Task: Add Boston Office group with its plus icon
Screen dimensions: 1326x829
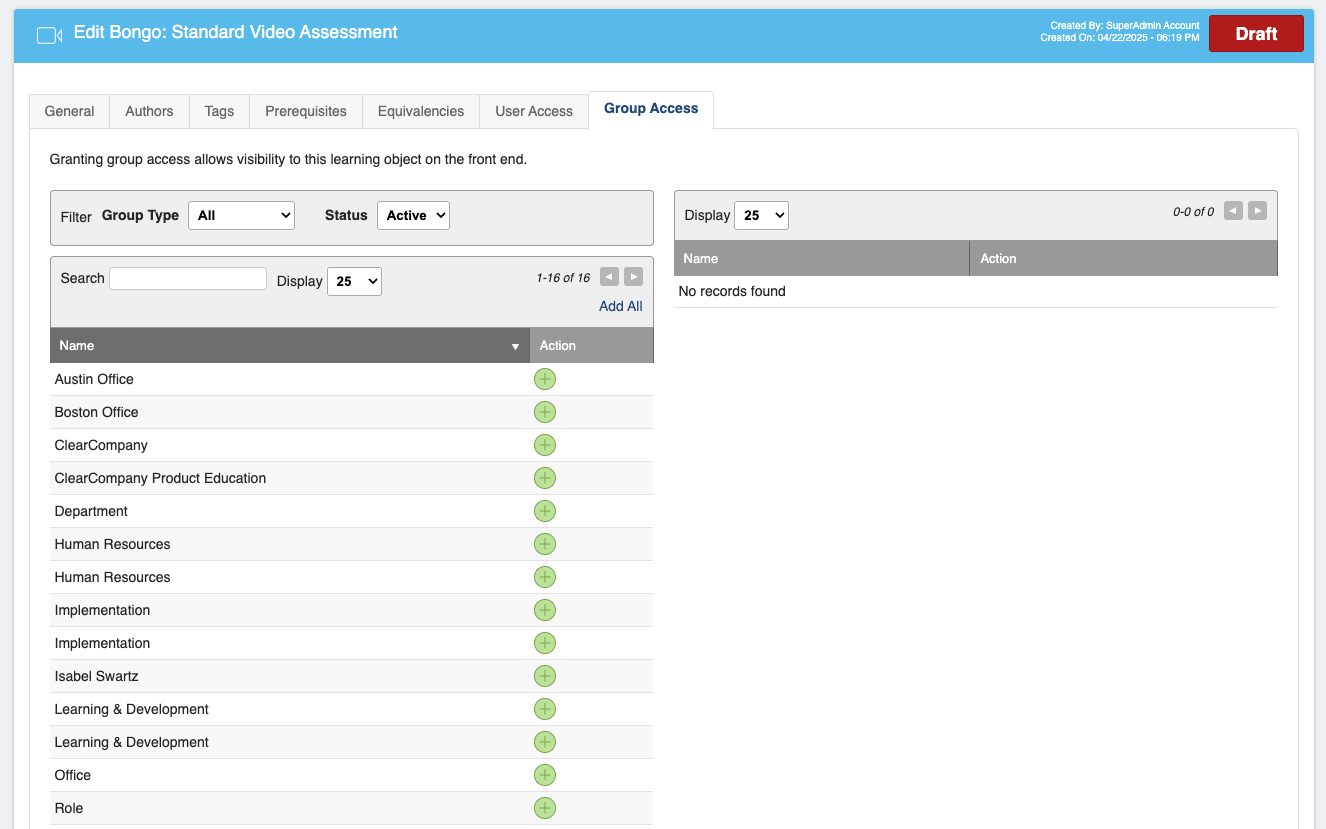Action: tap(545, 412)
